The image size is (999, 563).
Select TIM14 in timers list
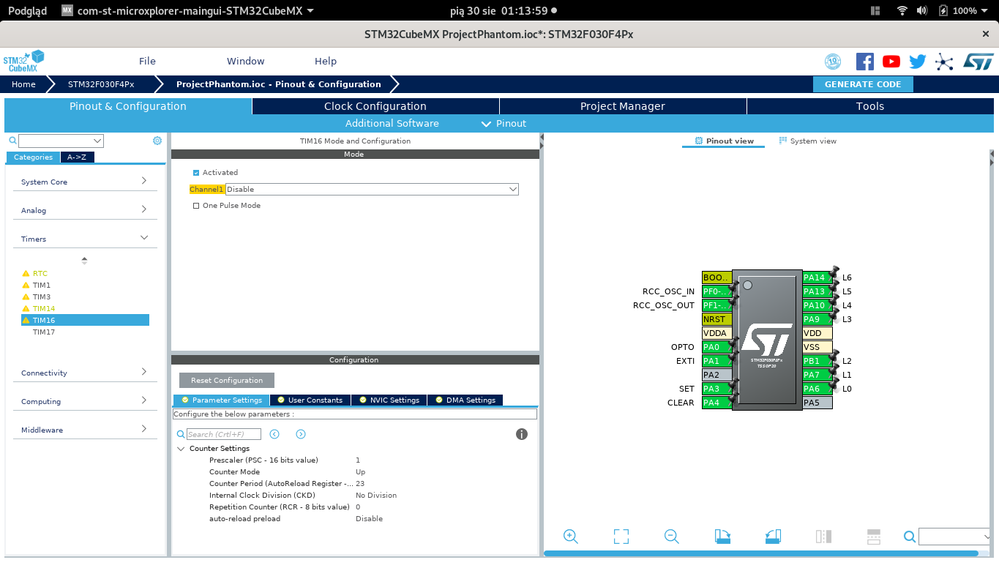click(x=43, y=308)
